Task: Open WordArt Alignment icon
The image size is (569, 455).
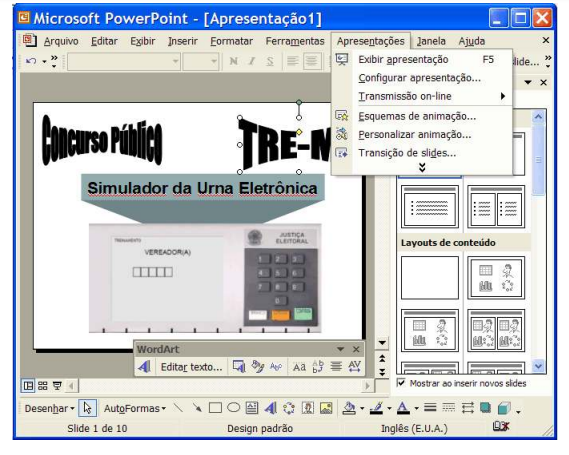Action: 336,367
